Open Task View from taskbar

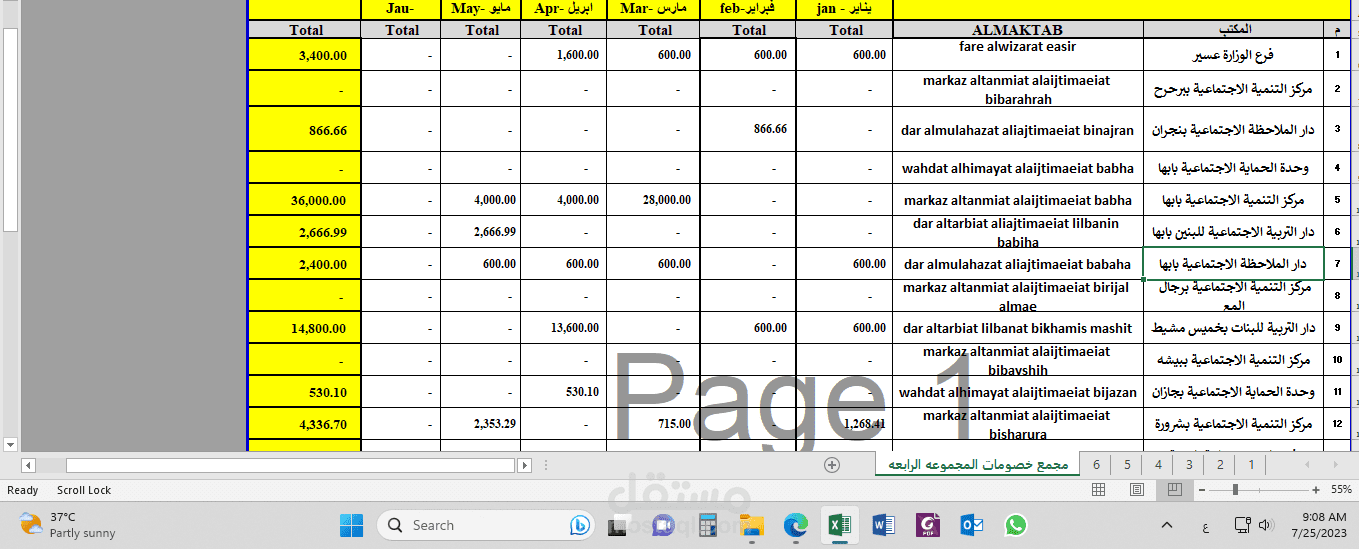[x=619, y=525]
